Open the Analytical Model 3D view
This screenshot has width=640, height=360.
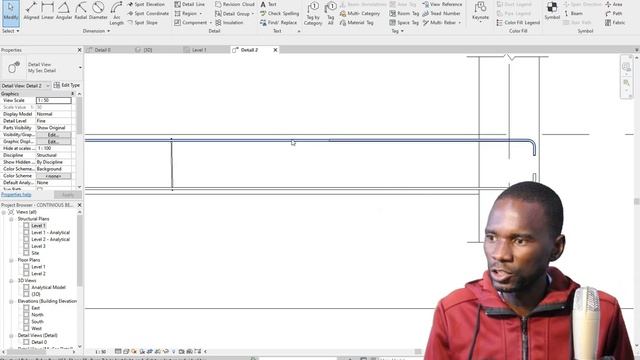(x=48, y=287)
